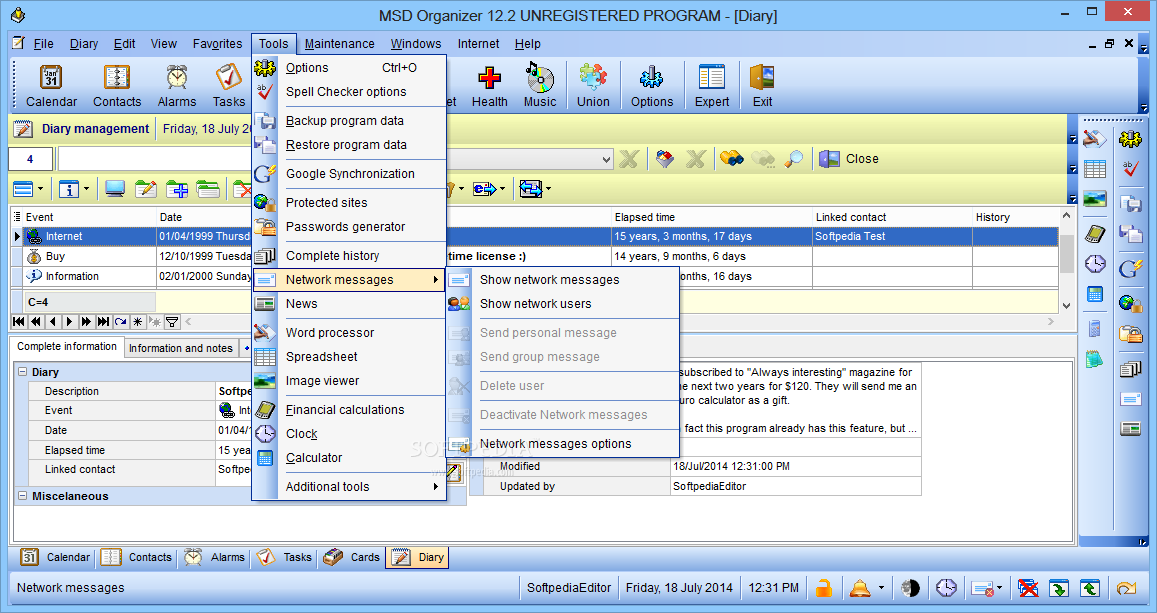Open the Tasks toolbar icon
The width and height of the screenshot is (1157, 613).
point(228,86)
